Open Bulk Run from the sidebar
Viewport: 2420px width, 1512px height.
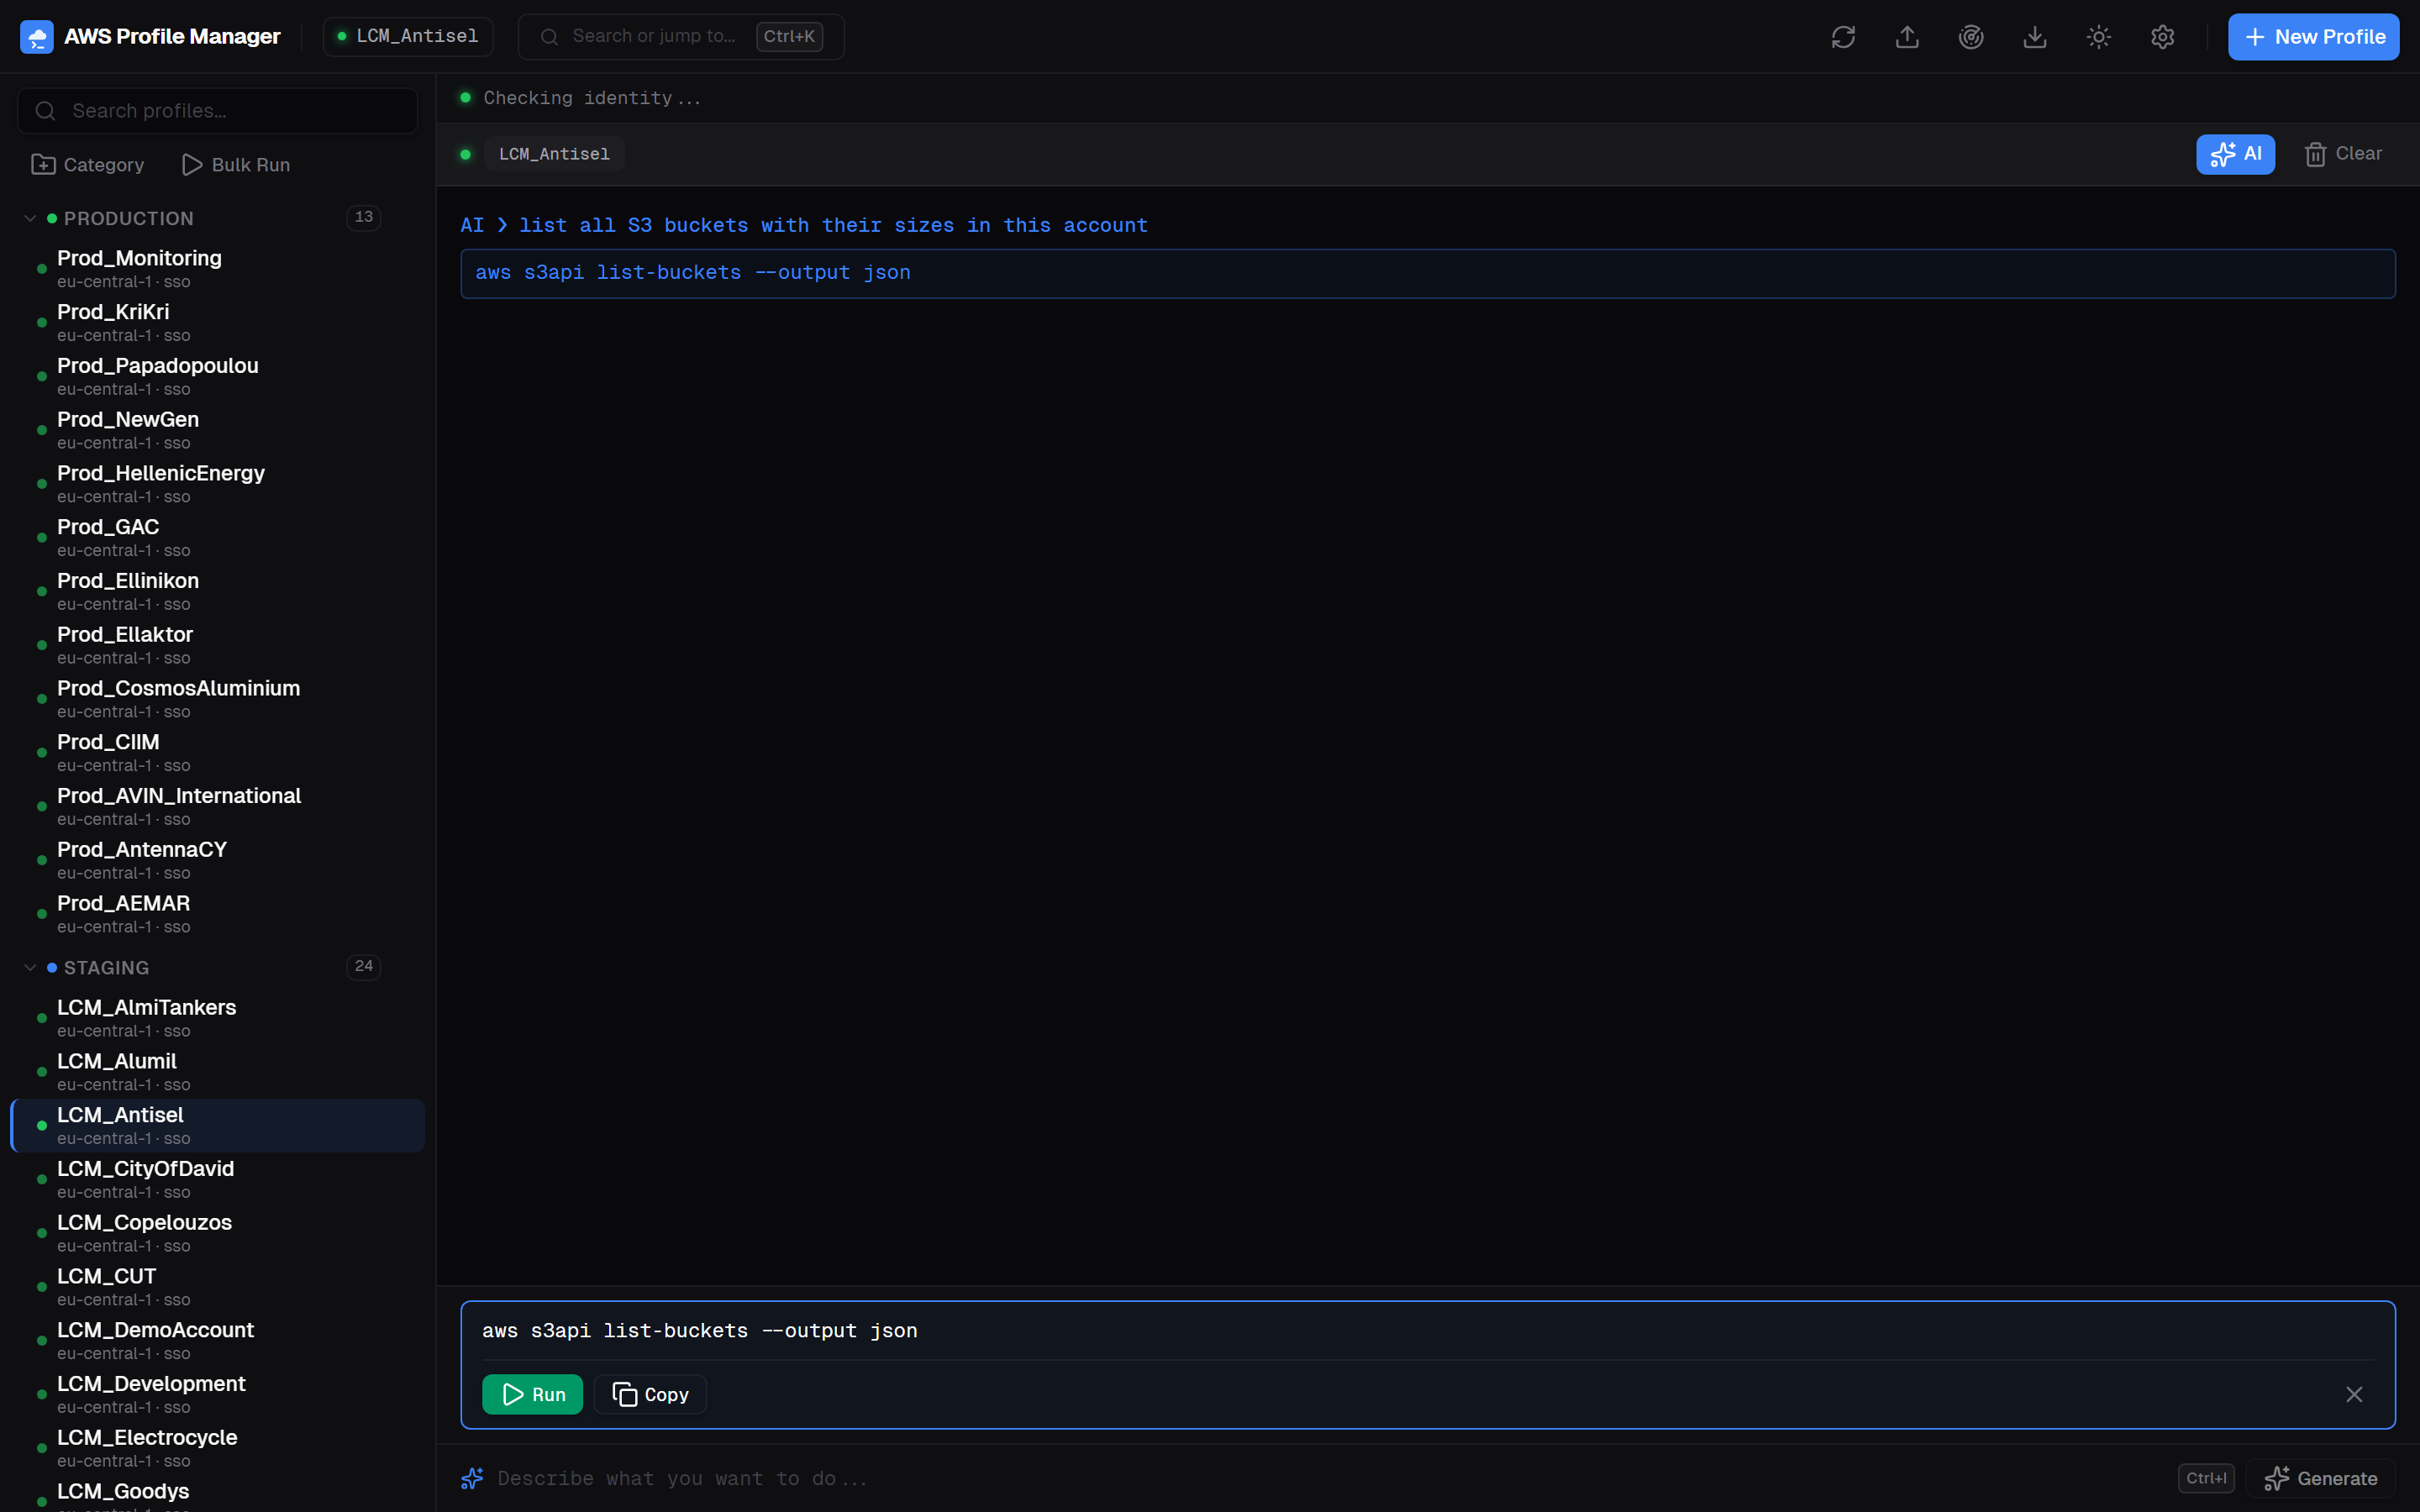click(x=236, y=164)
